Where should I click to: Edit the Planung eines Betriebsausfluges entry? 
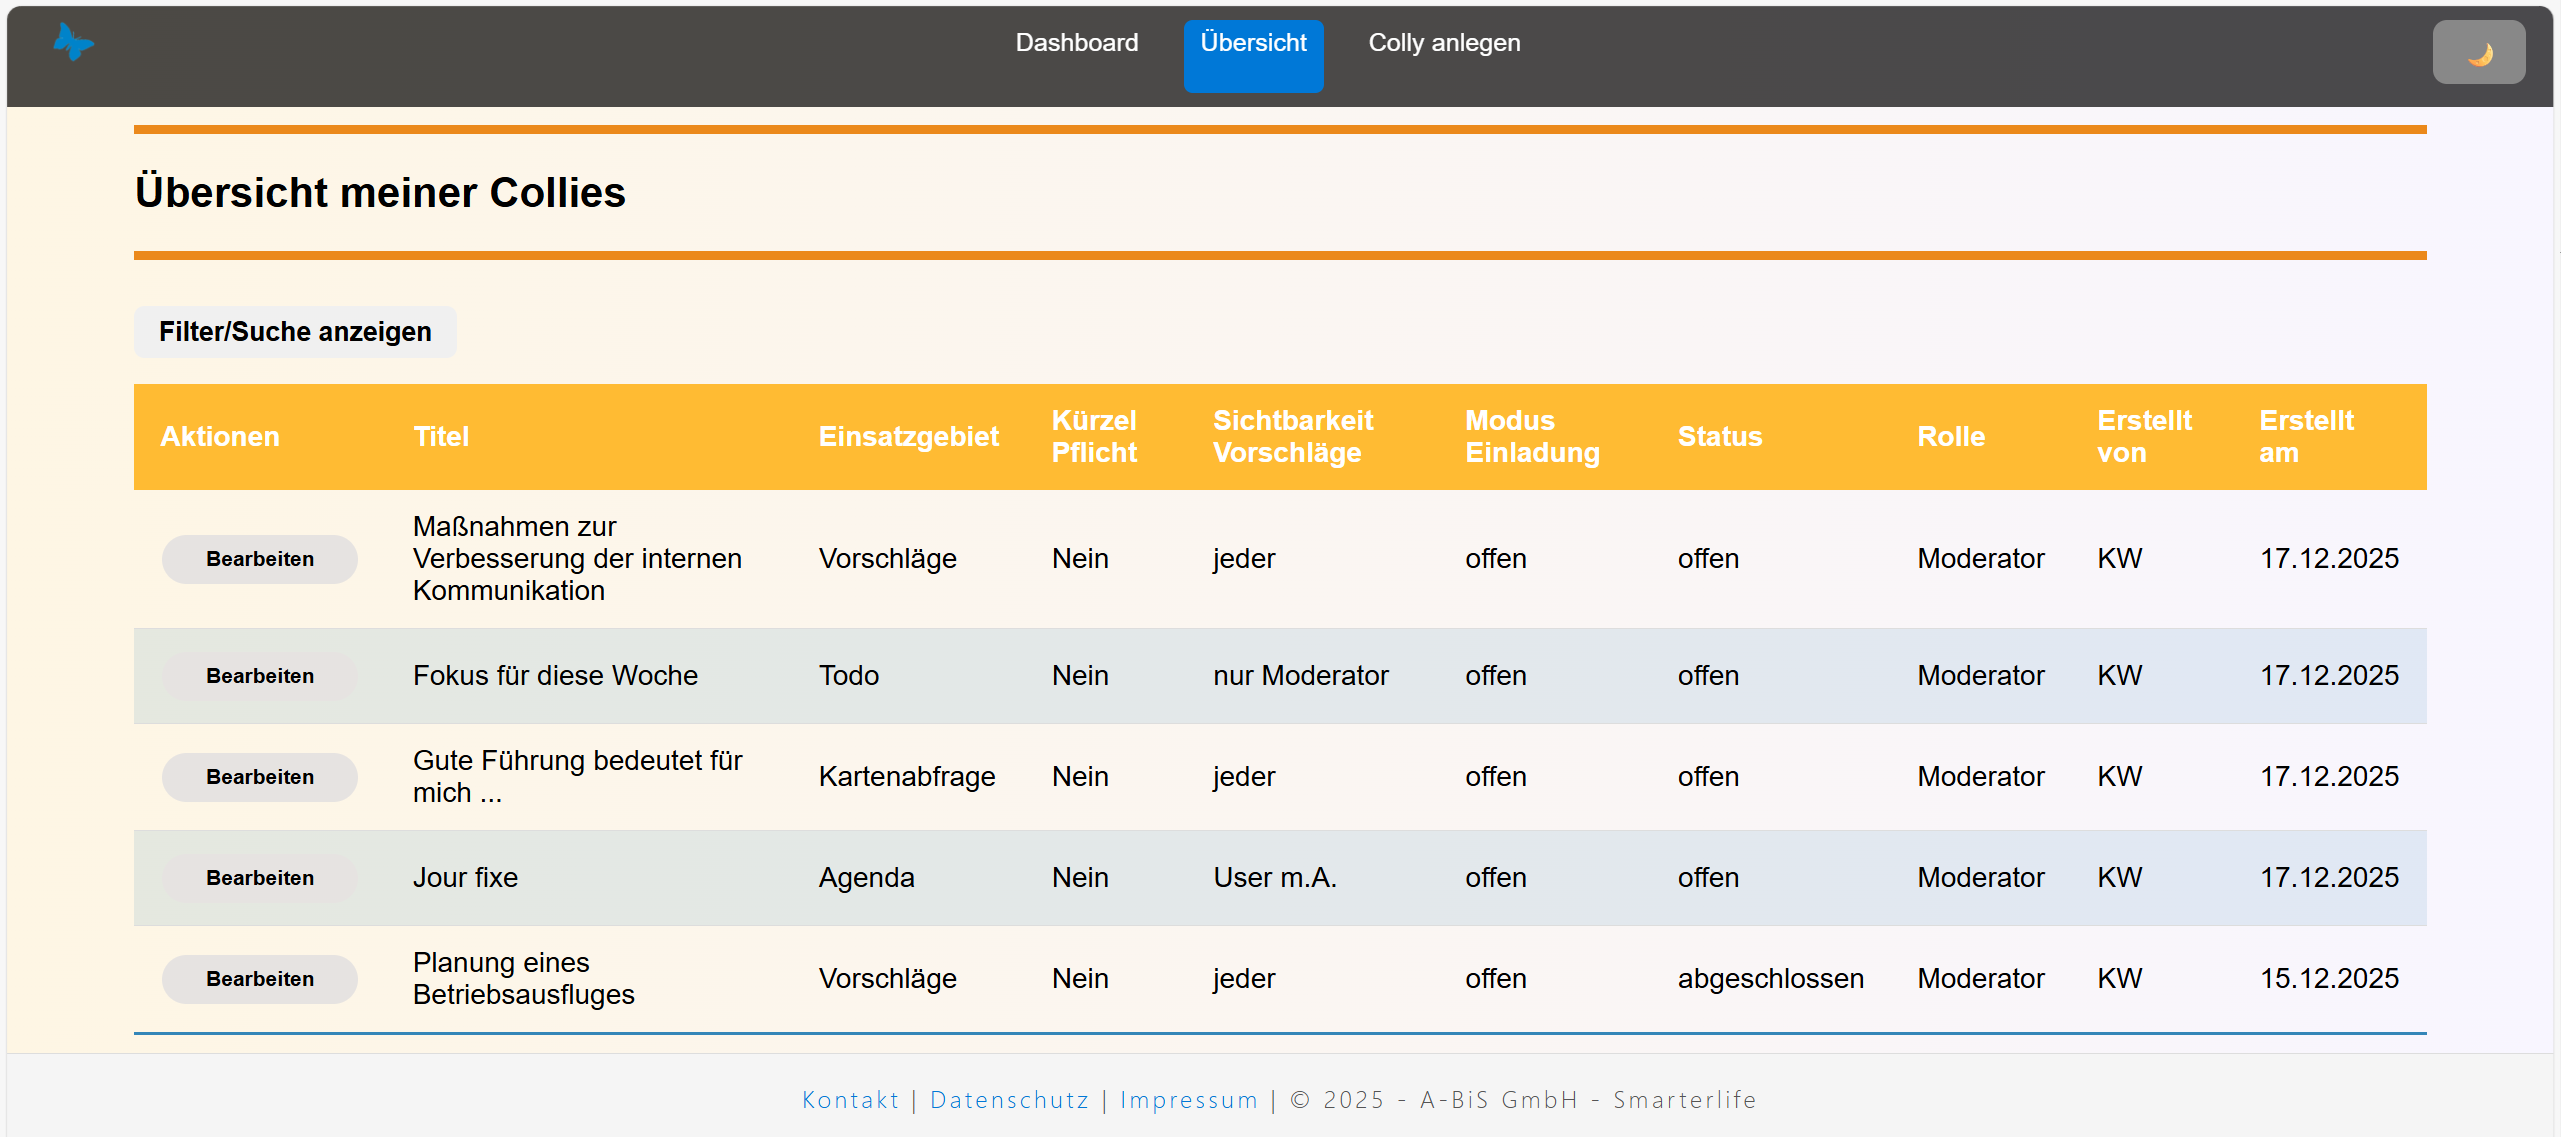click(x=260, y=979)
